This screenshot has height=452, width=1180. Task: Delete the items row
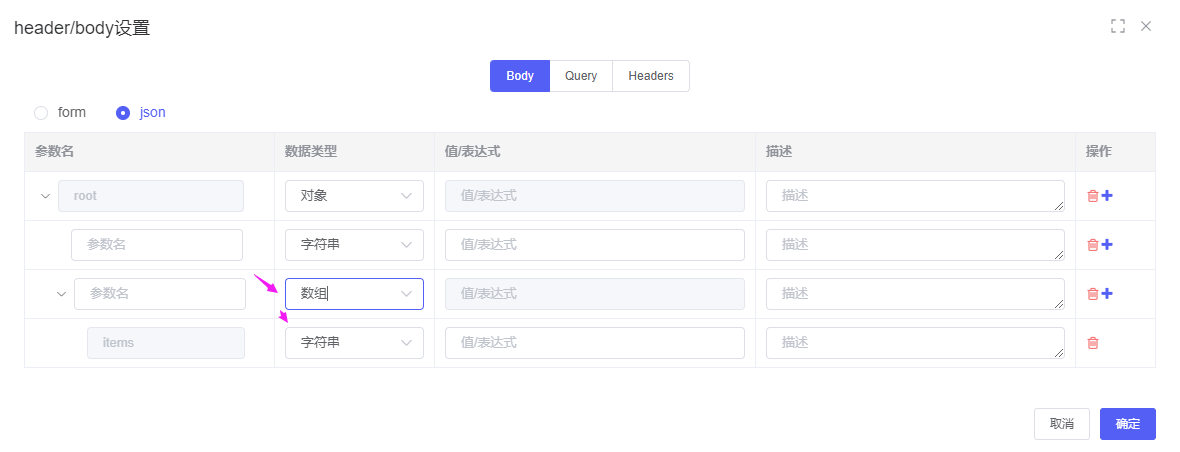(x=1093, y=343)
